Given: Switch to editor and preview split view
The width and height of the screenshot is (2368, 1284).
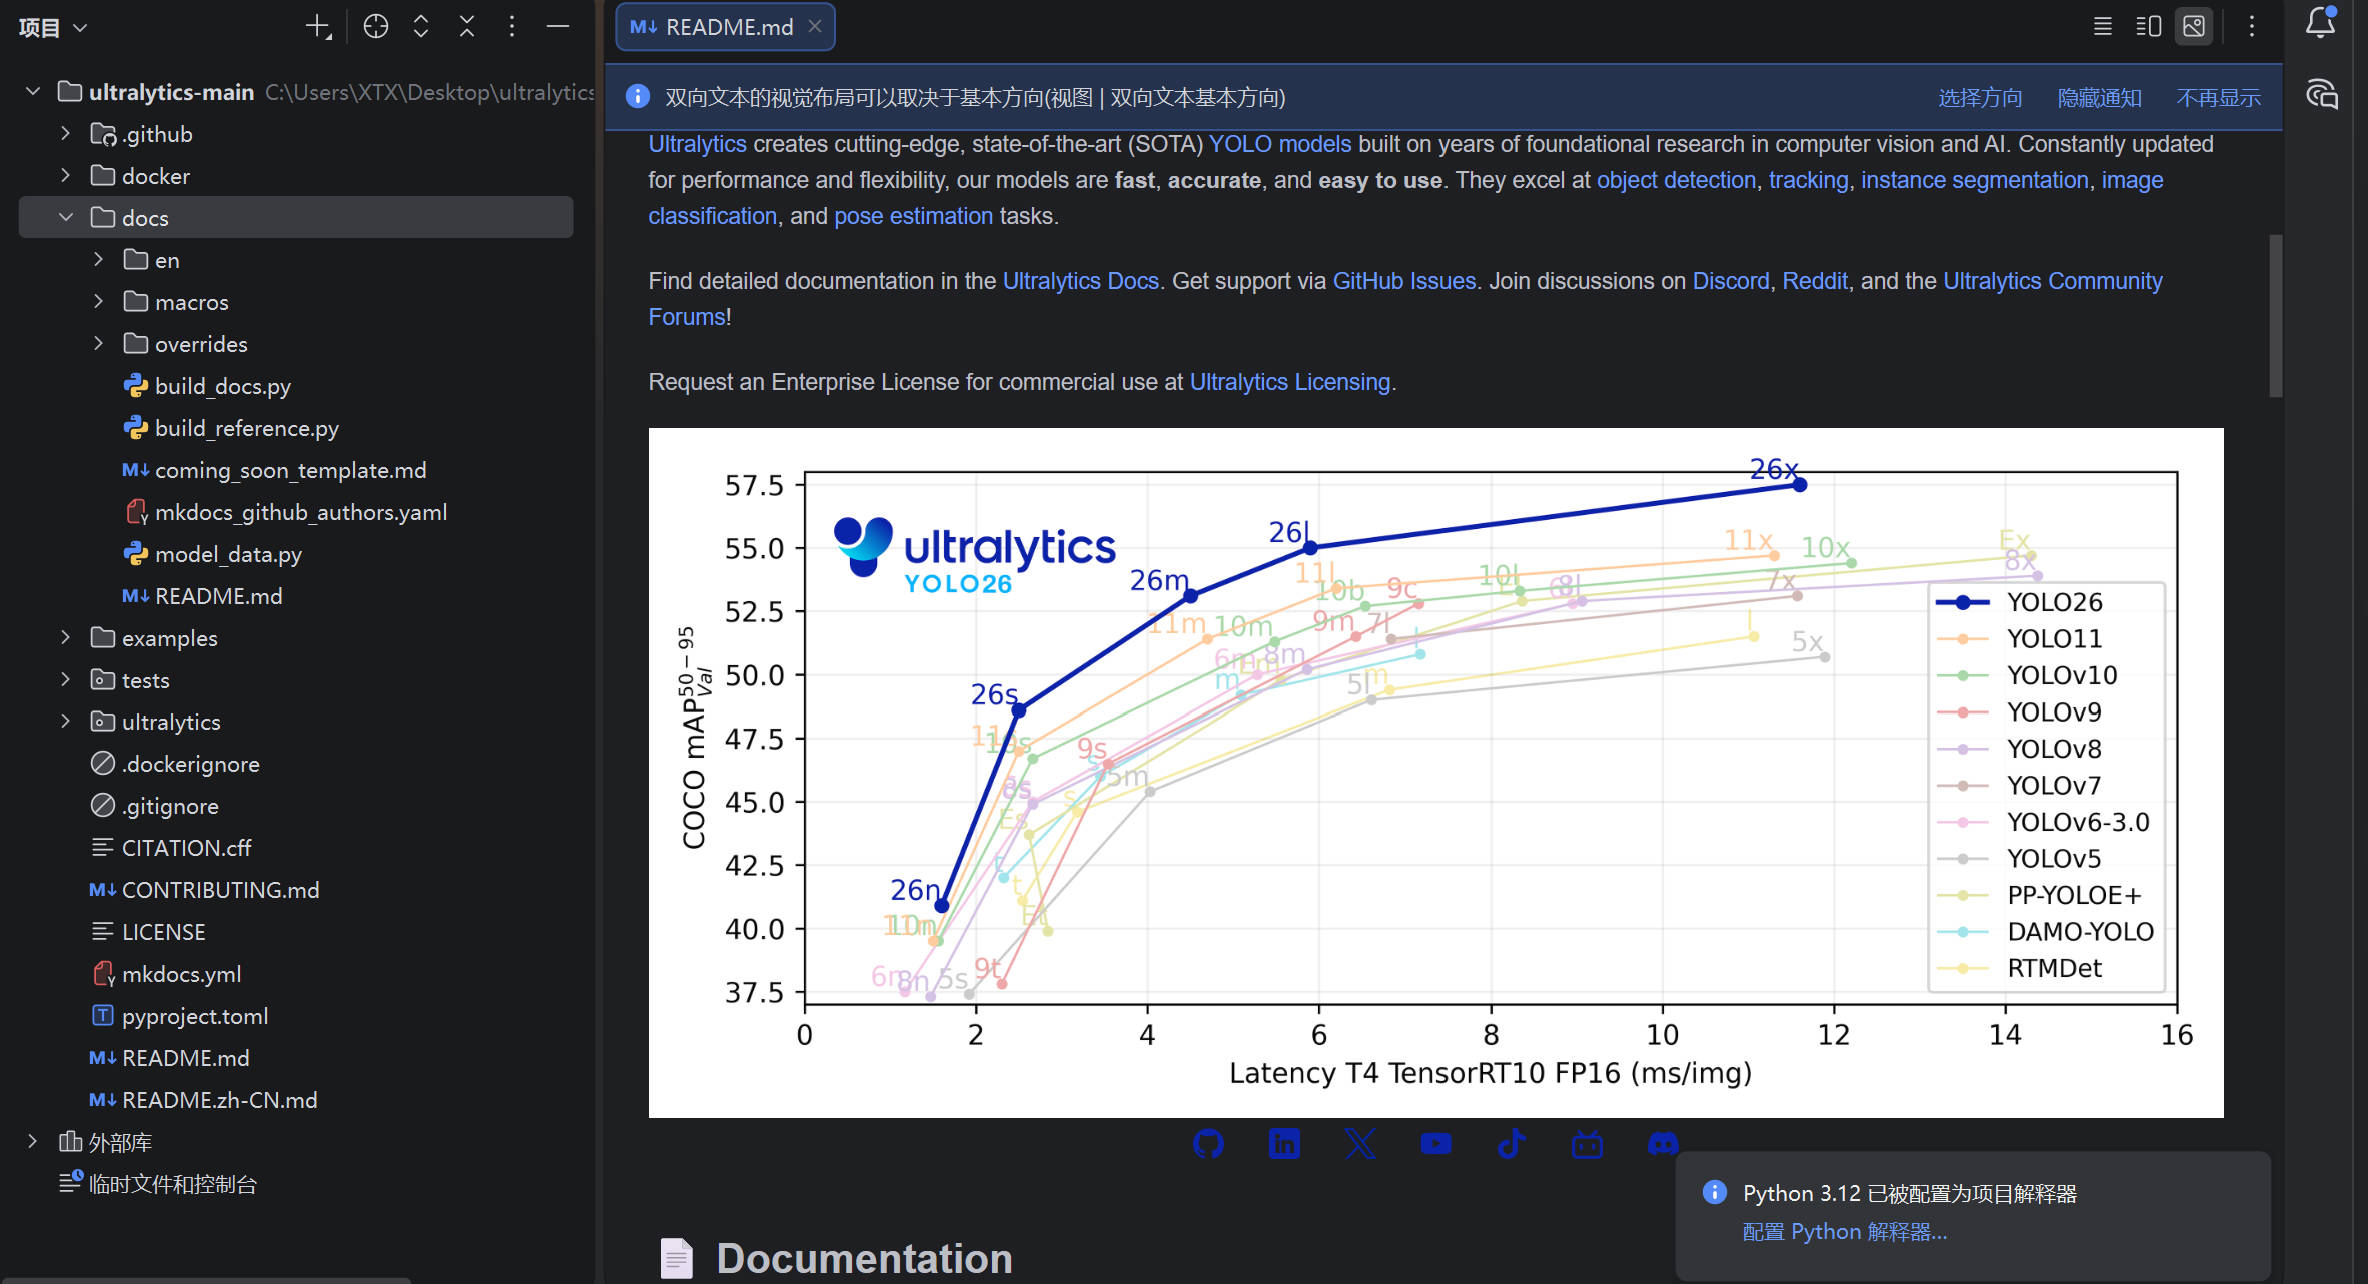Looking at the screenshot, I should [2148, 27].
